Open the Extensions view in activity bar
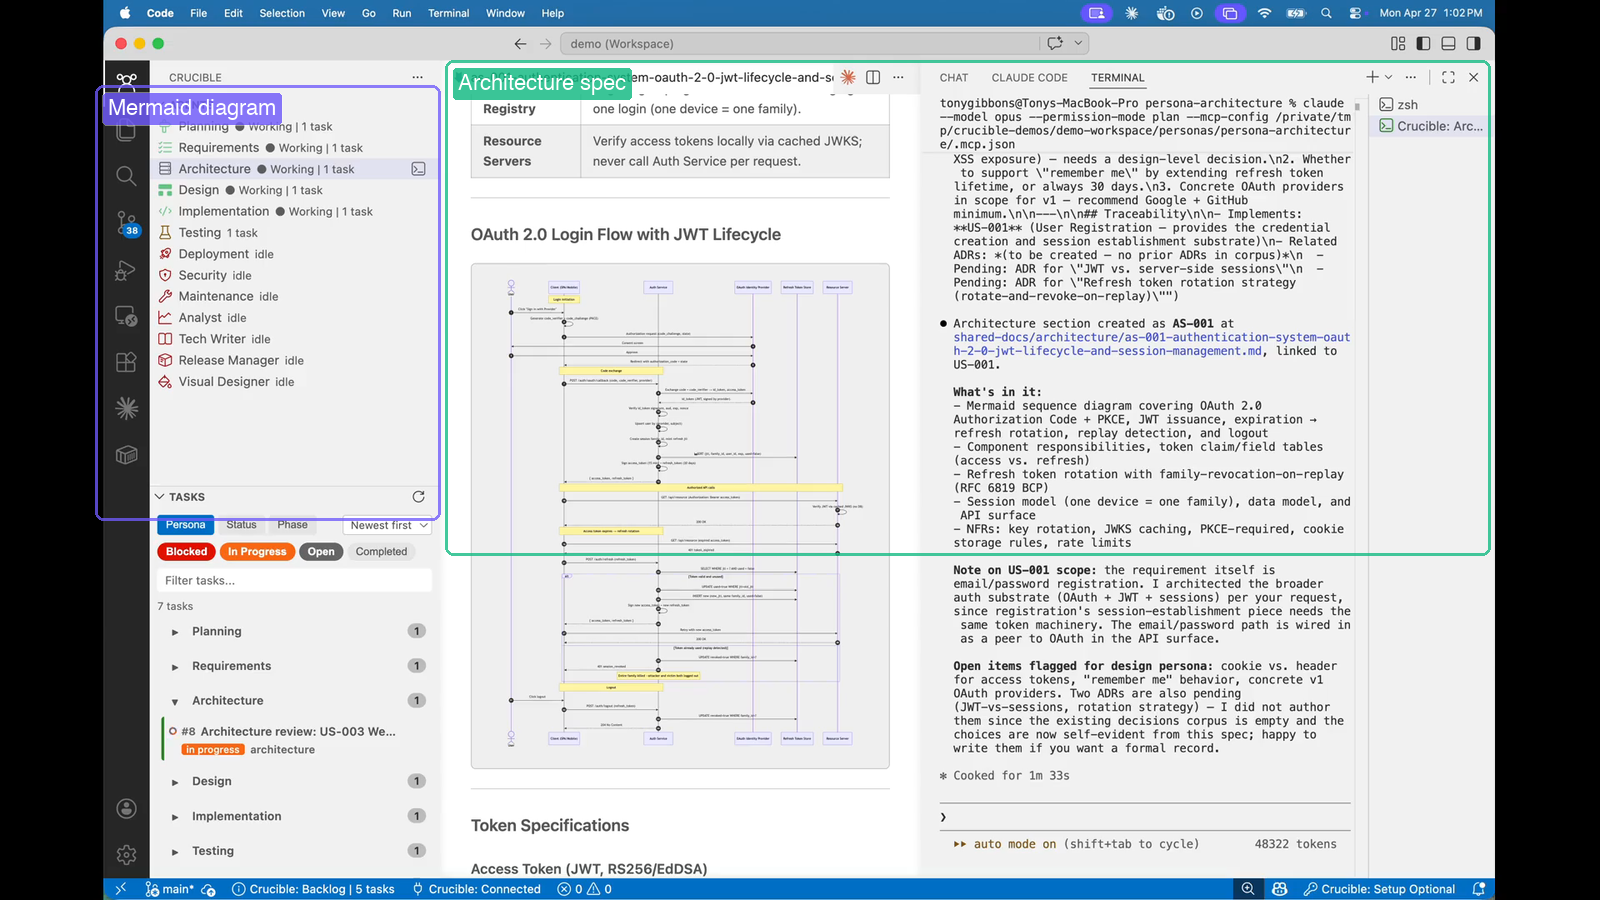This screenshot has width=1600, height=900. click(x=126, y=362)
